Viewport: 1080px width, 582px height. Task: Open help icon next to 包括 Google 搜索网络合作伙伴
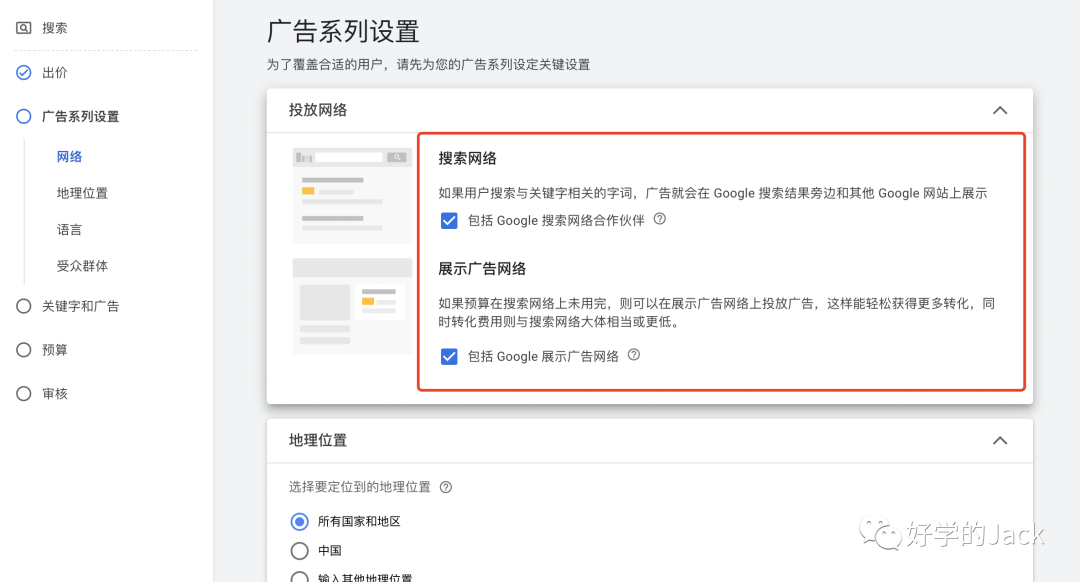point(660,219)
